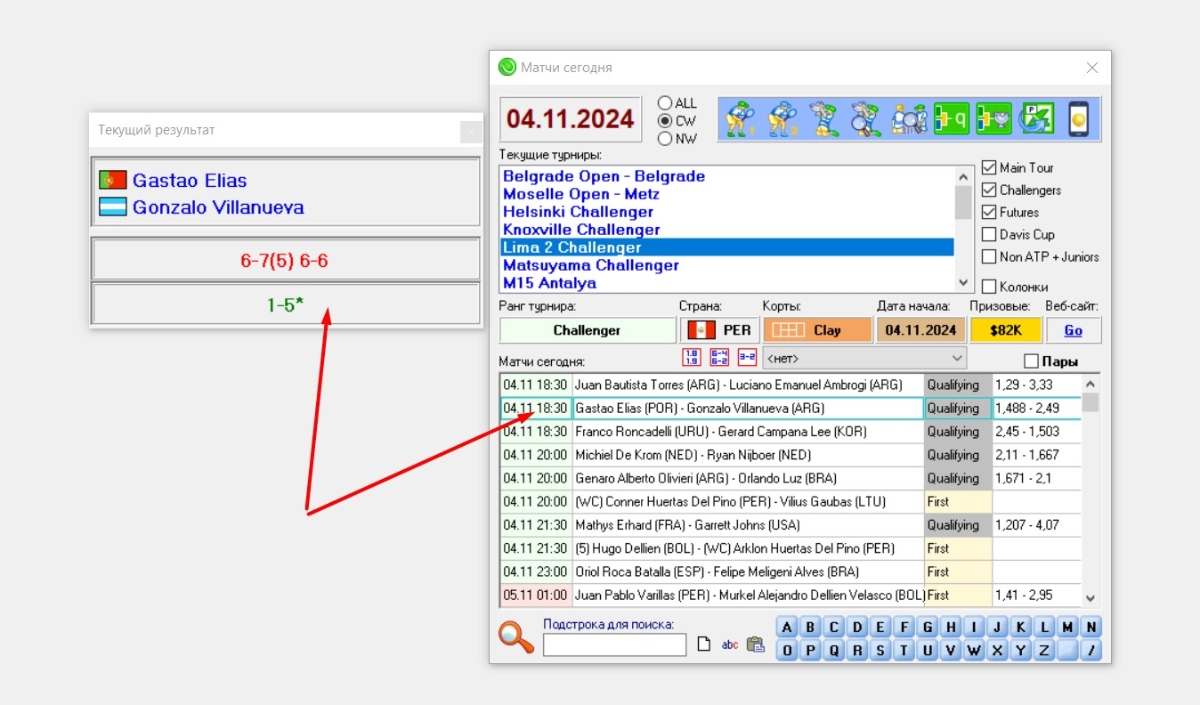Image resolution: width=1200 pixels, height=705 pixels.
Task: Click the orange magnifying glass search icon
Action: click(516, 638)
